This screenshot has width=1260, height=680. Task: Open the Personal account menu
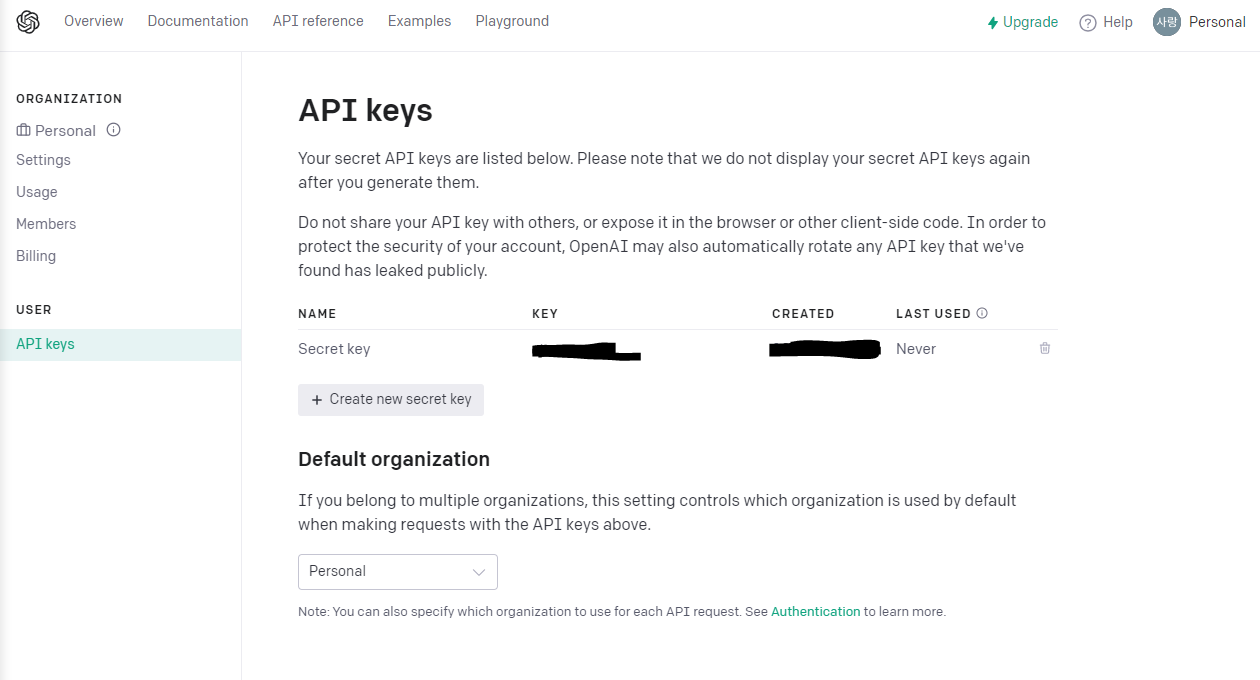tap(1199, 22)
